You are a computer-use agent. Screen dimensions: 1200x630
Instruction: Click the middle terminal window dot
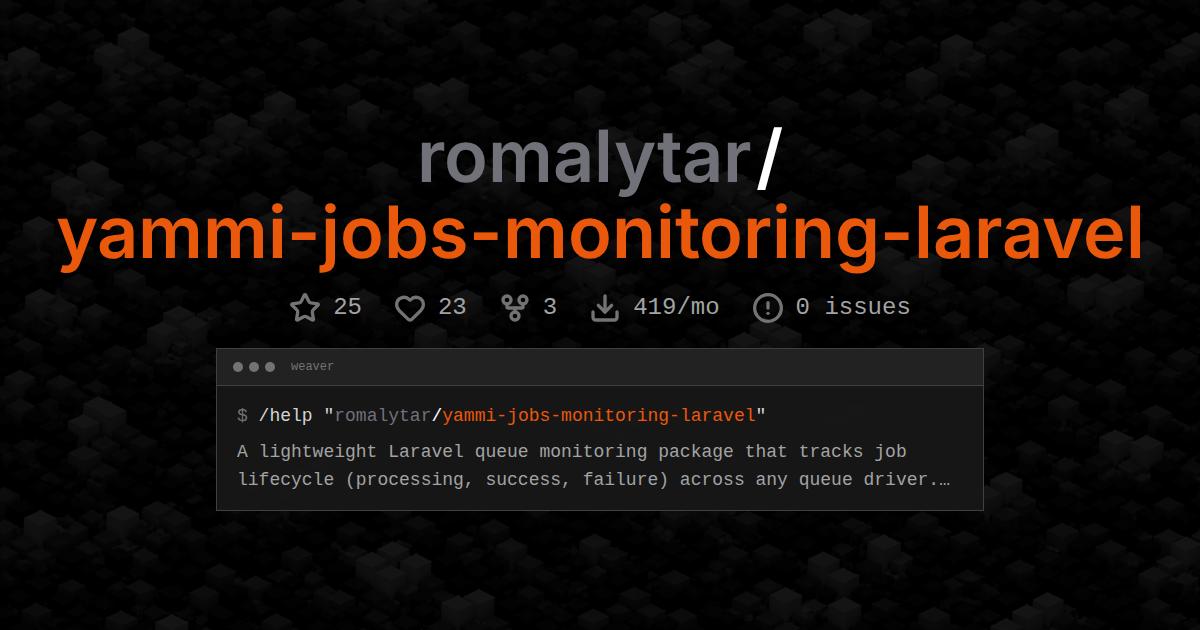pyautogui.click(x=254, y=367)
